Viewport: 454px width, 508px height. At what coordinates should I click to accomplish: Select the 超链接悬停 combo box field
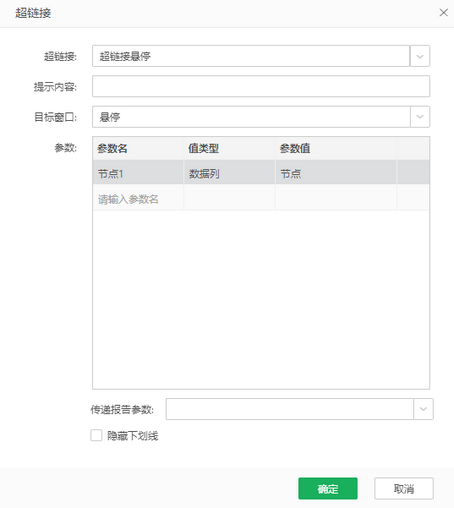[251, 56]
